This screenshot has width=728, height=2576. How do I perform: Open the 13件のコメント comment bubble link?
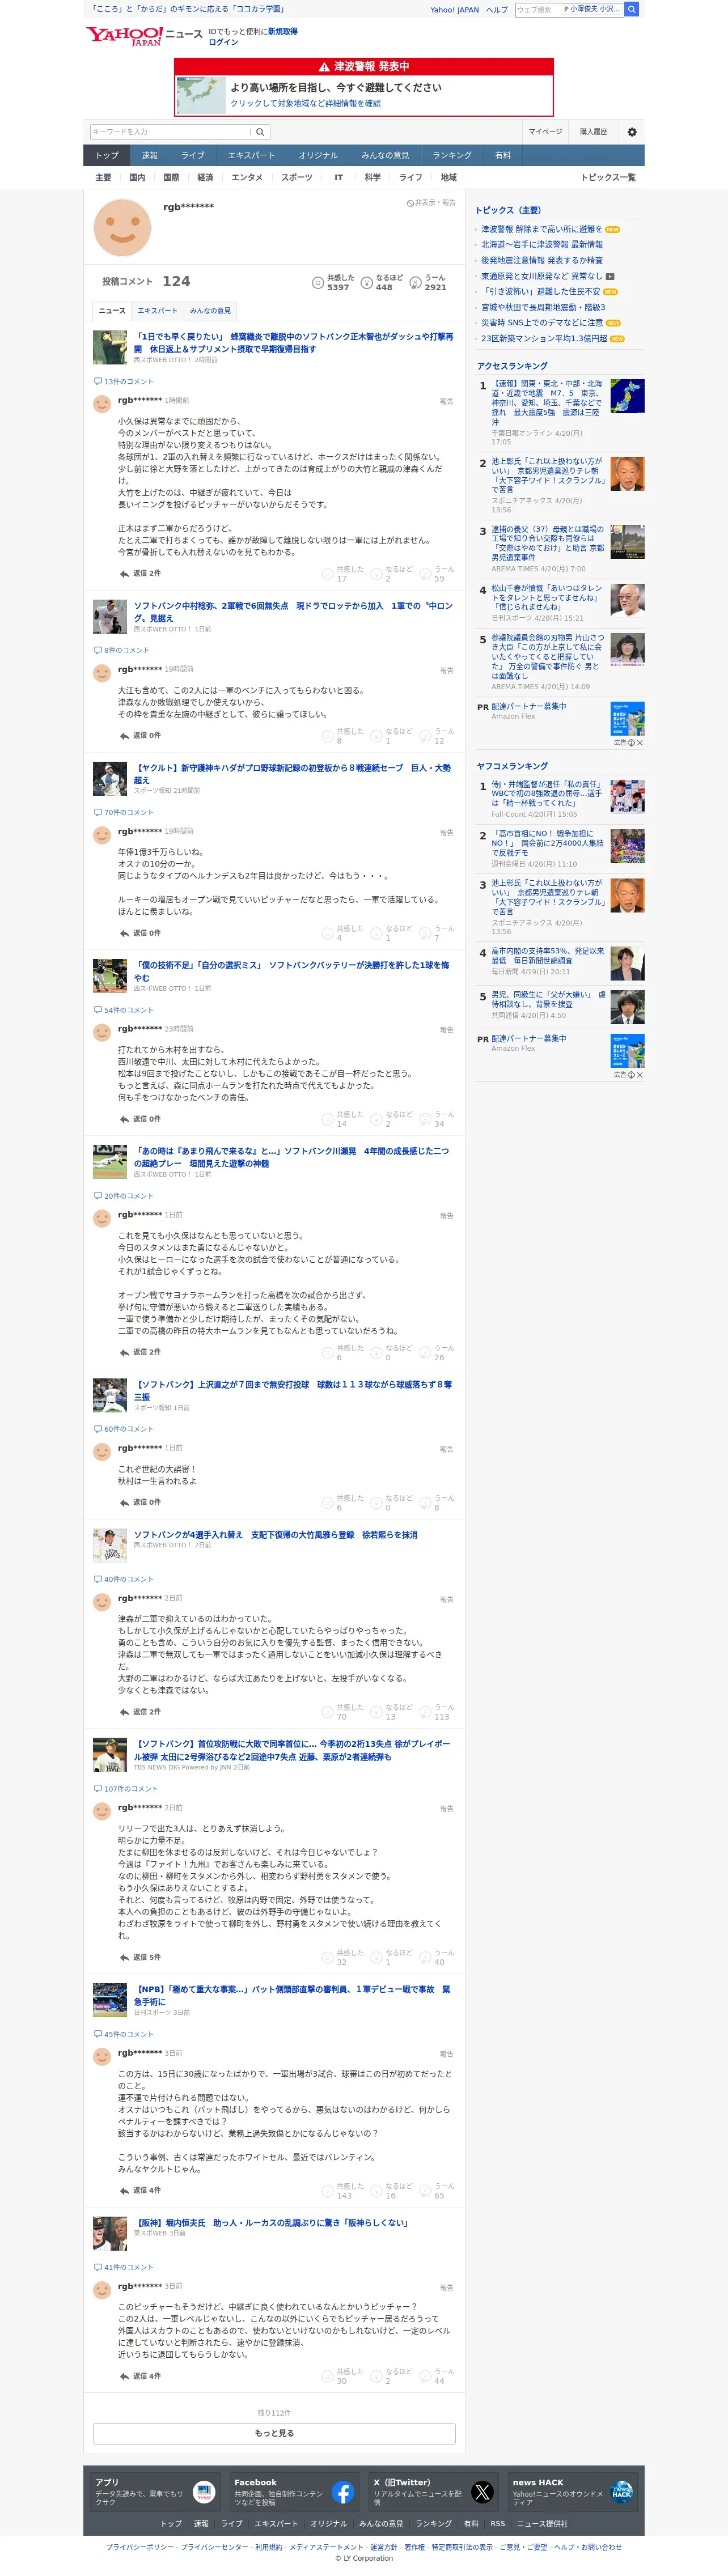click(123, 381)
